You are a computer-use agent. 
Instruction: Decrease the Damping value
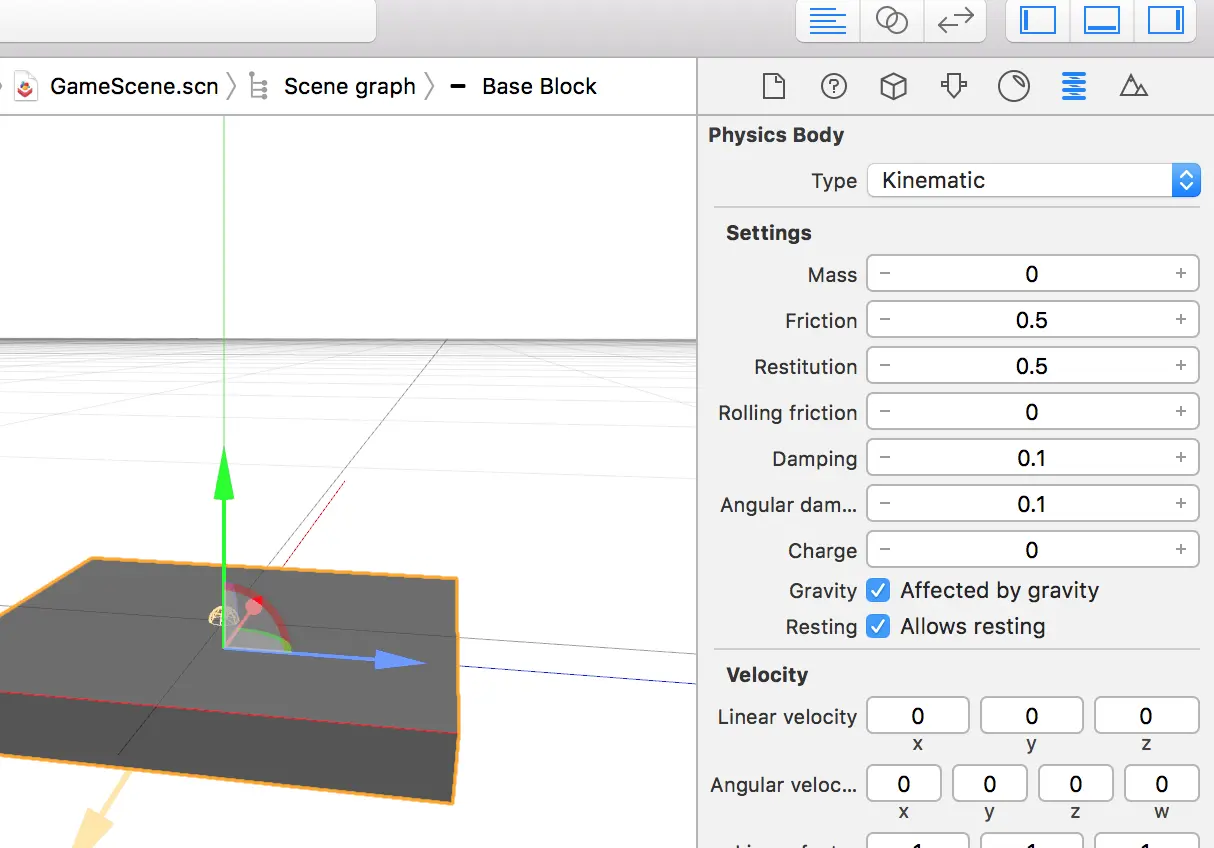[885, 457]
